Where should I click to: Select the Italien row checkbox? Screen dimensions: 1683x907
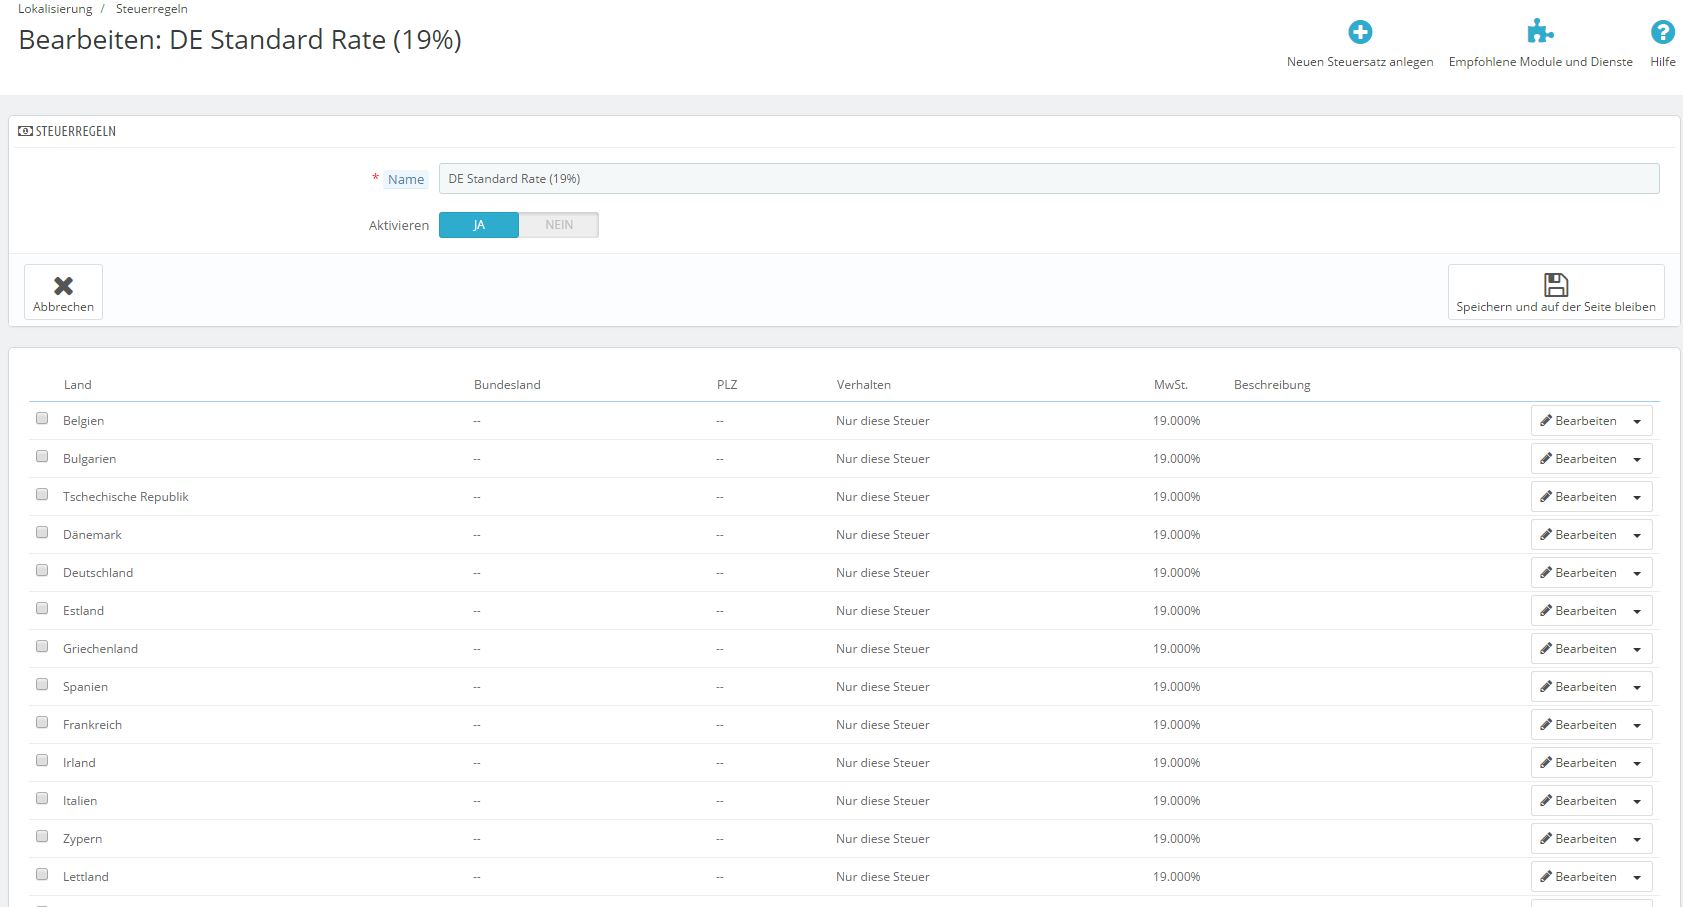click(x=42, y=799)
